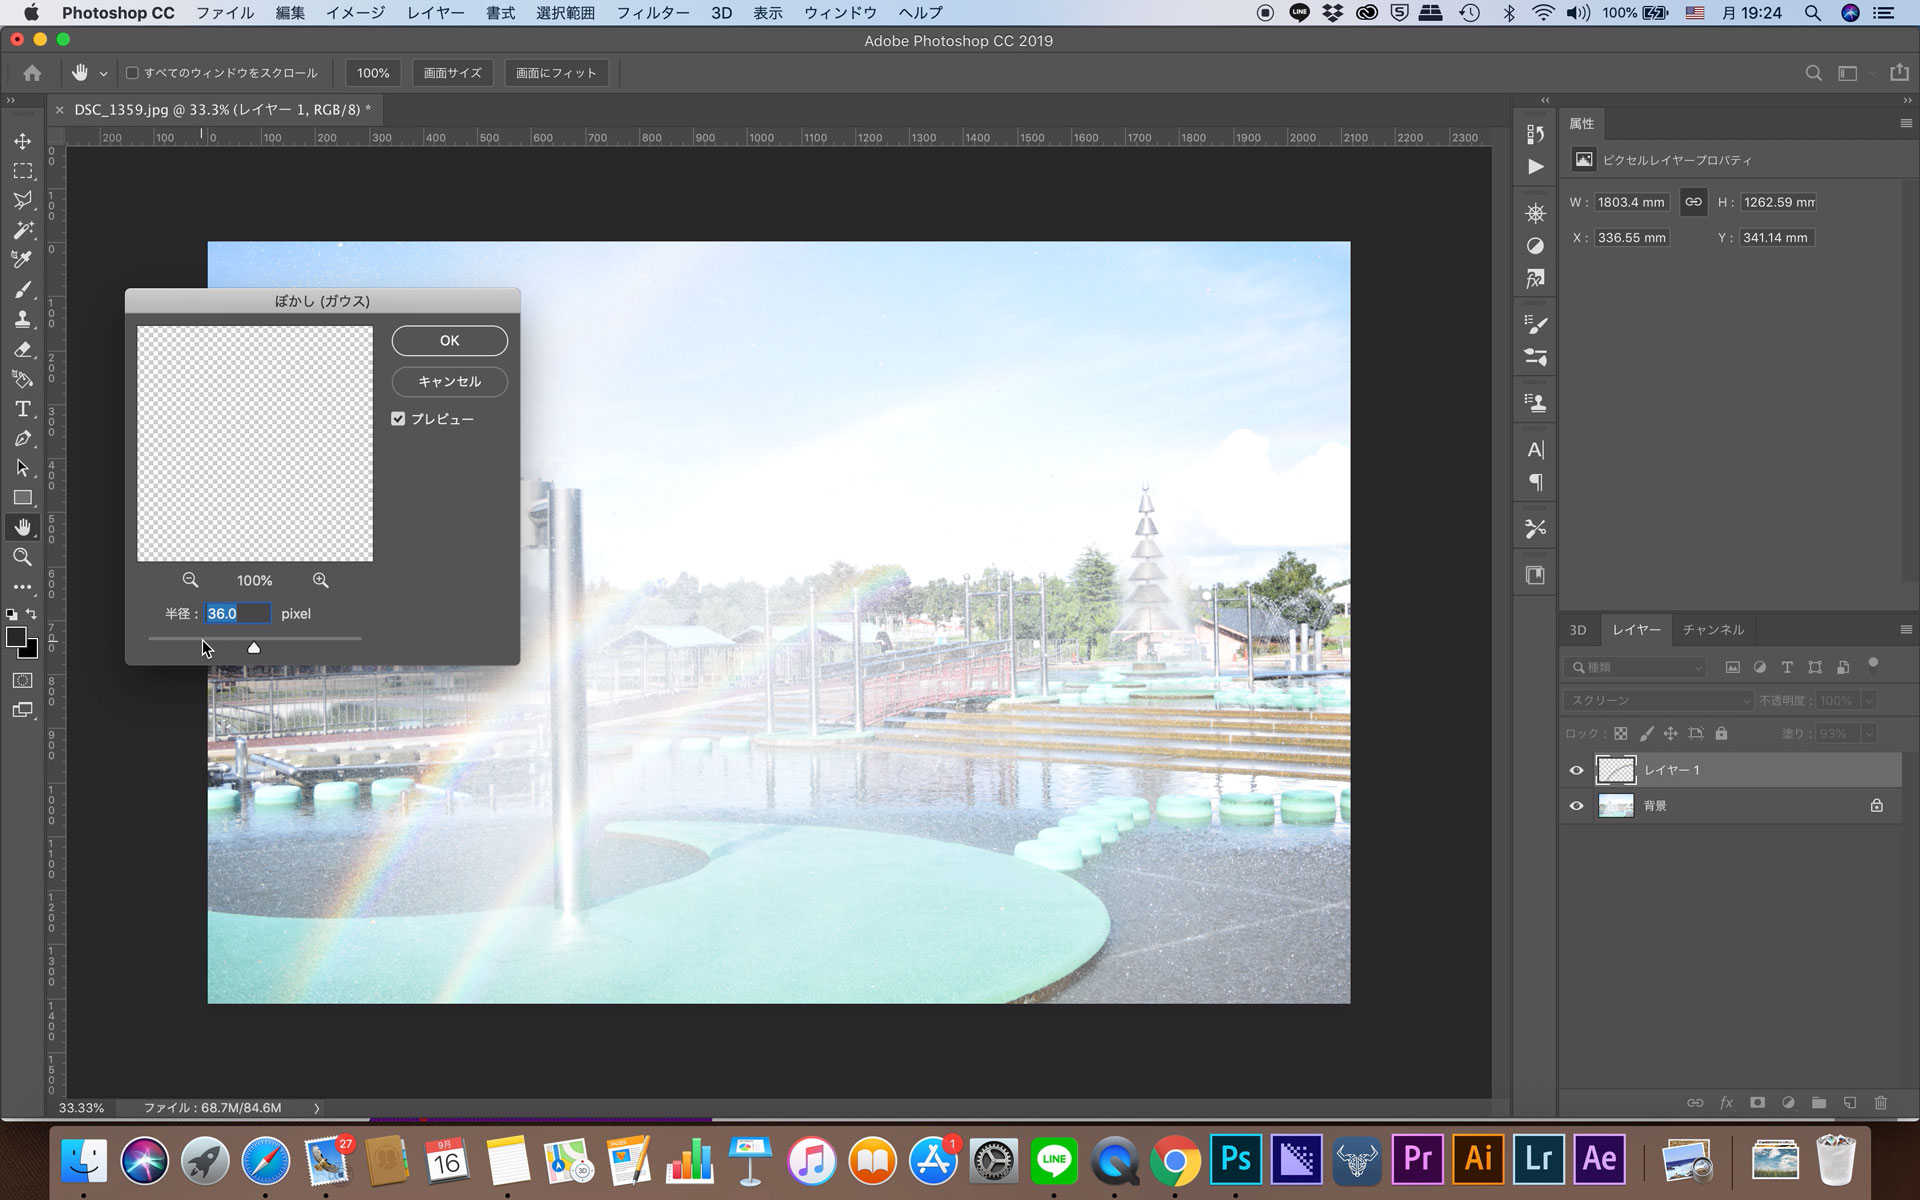Open the background color swatch
The width and height of the screenshot is (1920, 1200).
[x=32, y=652]
